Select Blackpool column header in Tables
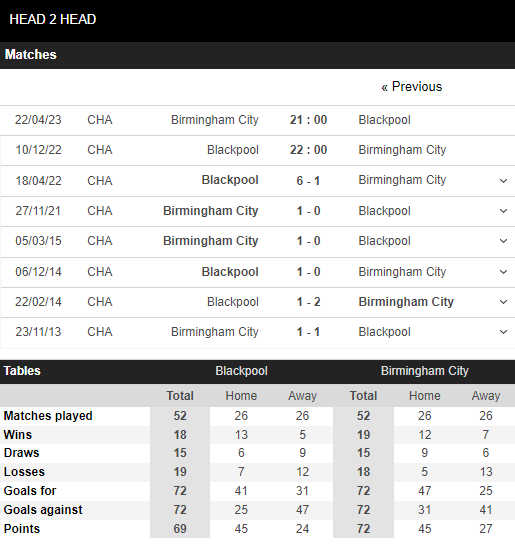515x555 pixels. coord(241,371)
